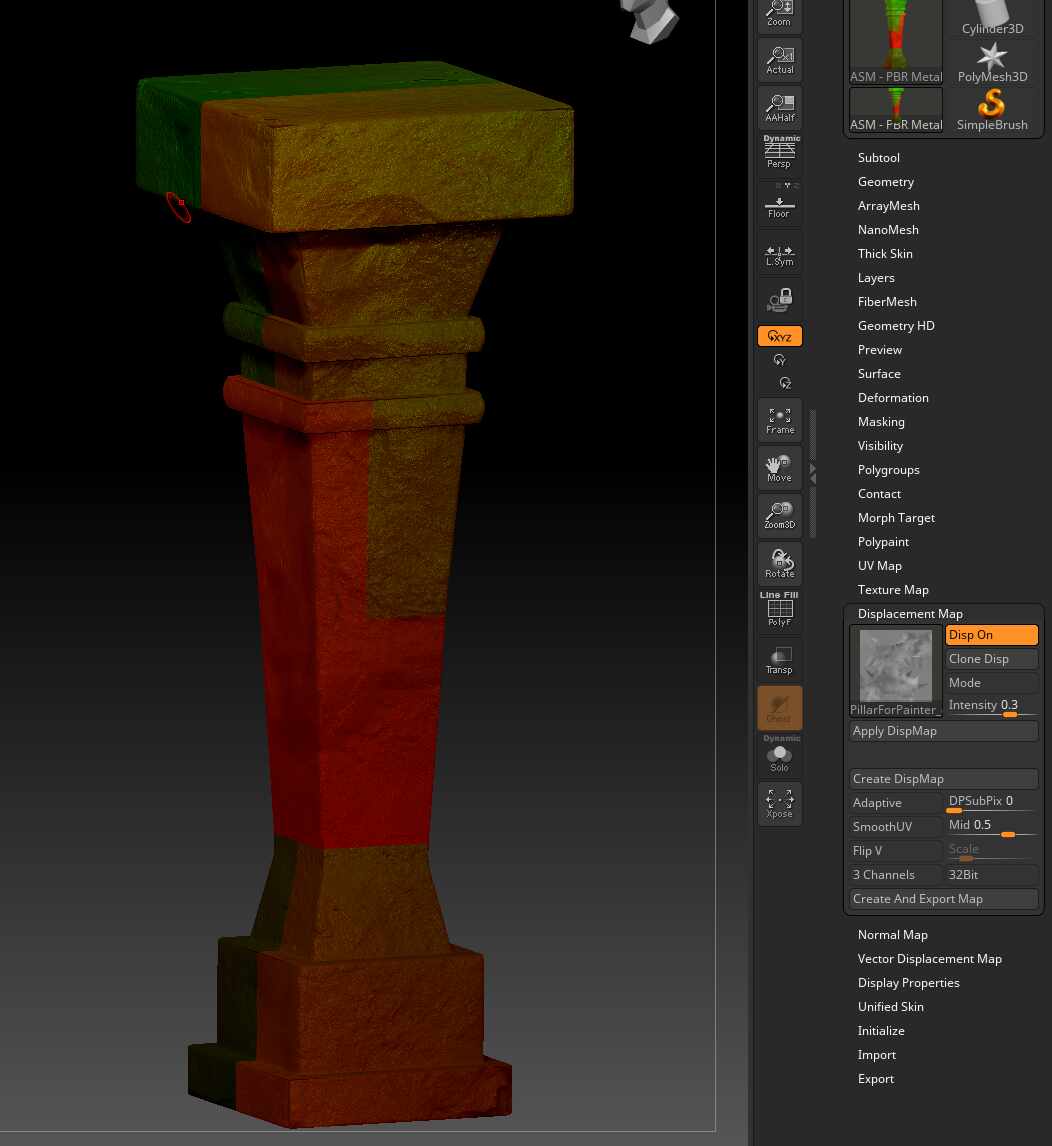Click the PillarForPainter displacement map thumbnail

(895, 666)
